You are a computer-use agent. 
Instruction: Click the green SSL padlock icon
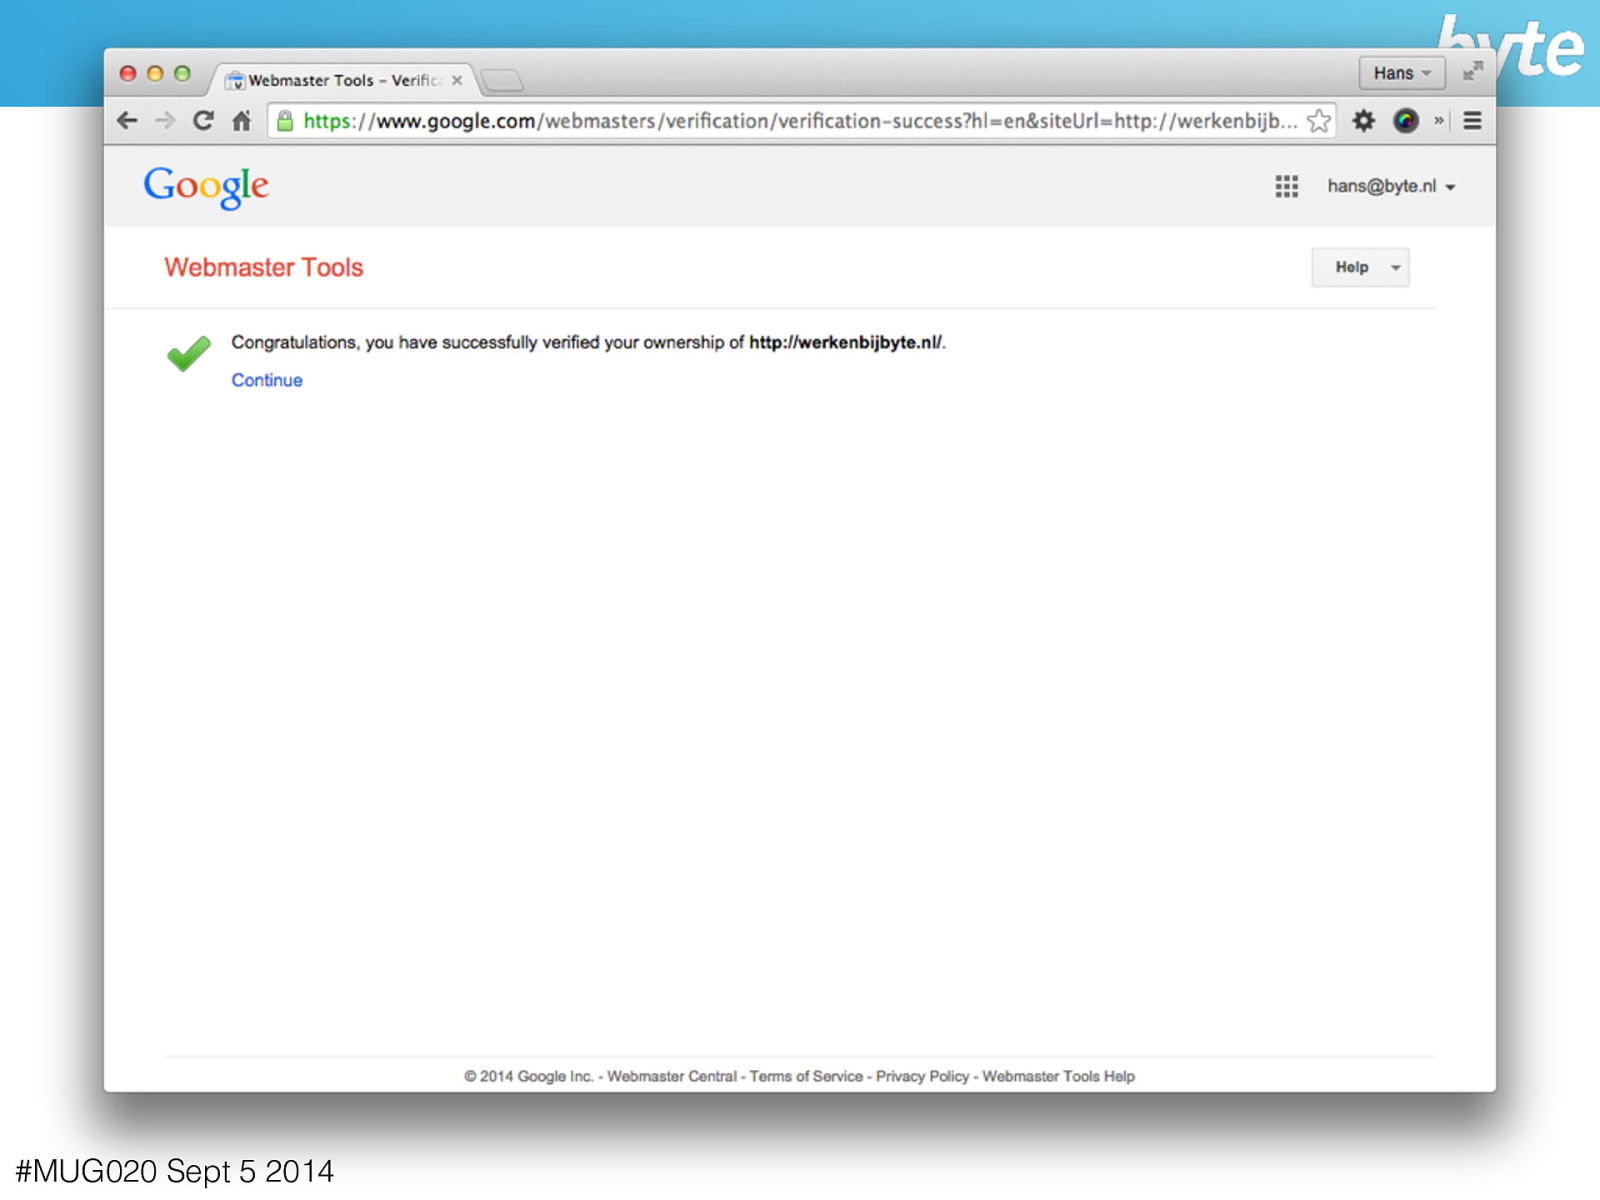[285, 121]
